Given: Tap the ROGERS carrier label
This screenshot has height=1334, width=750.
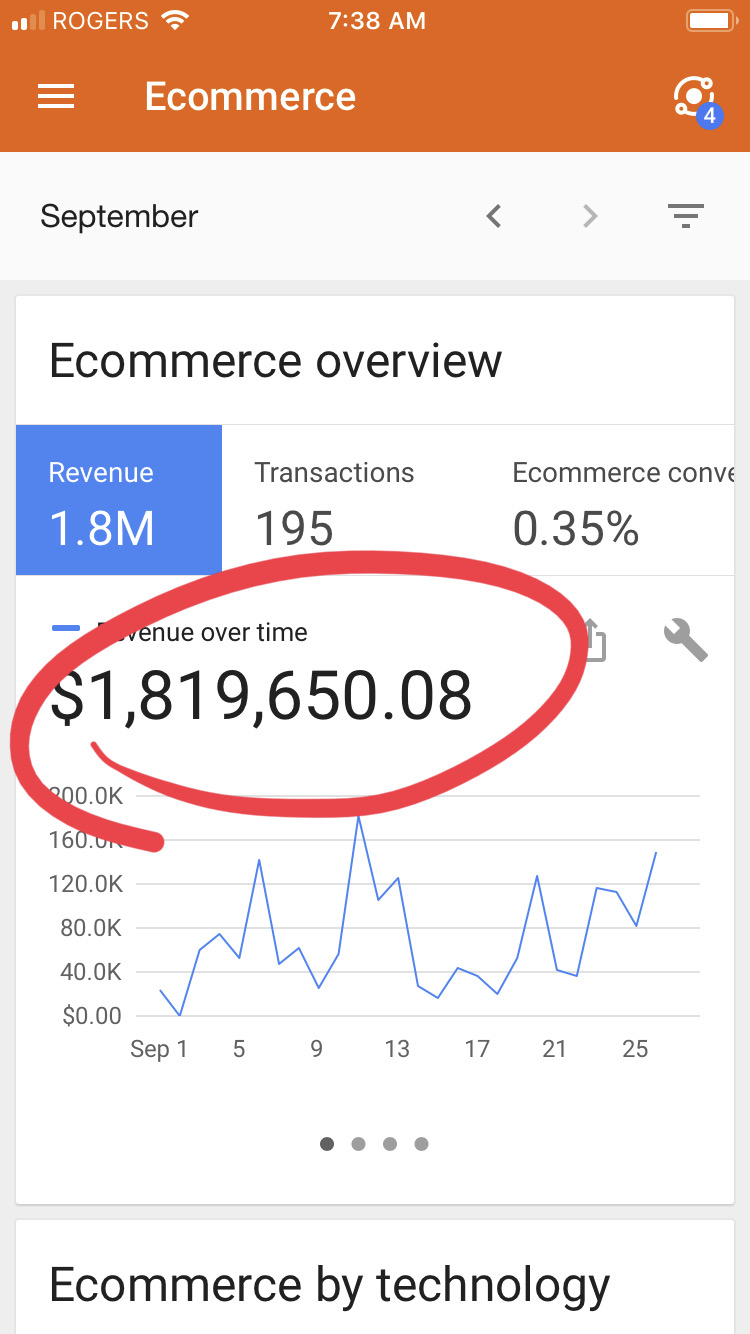Looking at the screenshot, I should point(100,21).
